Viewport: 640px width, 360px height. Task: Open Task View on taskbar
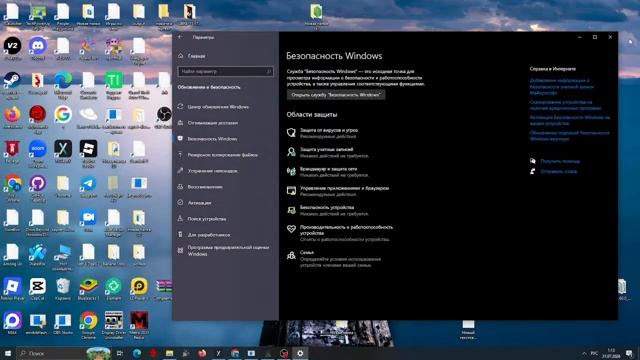pos(120,353)
